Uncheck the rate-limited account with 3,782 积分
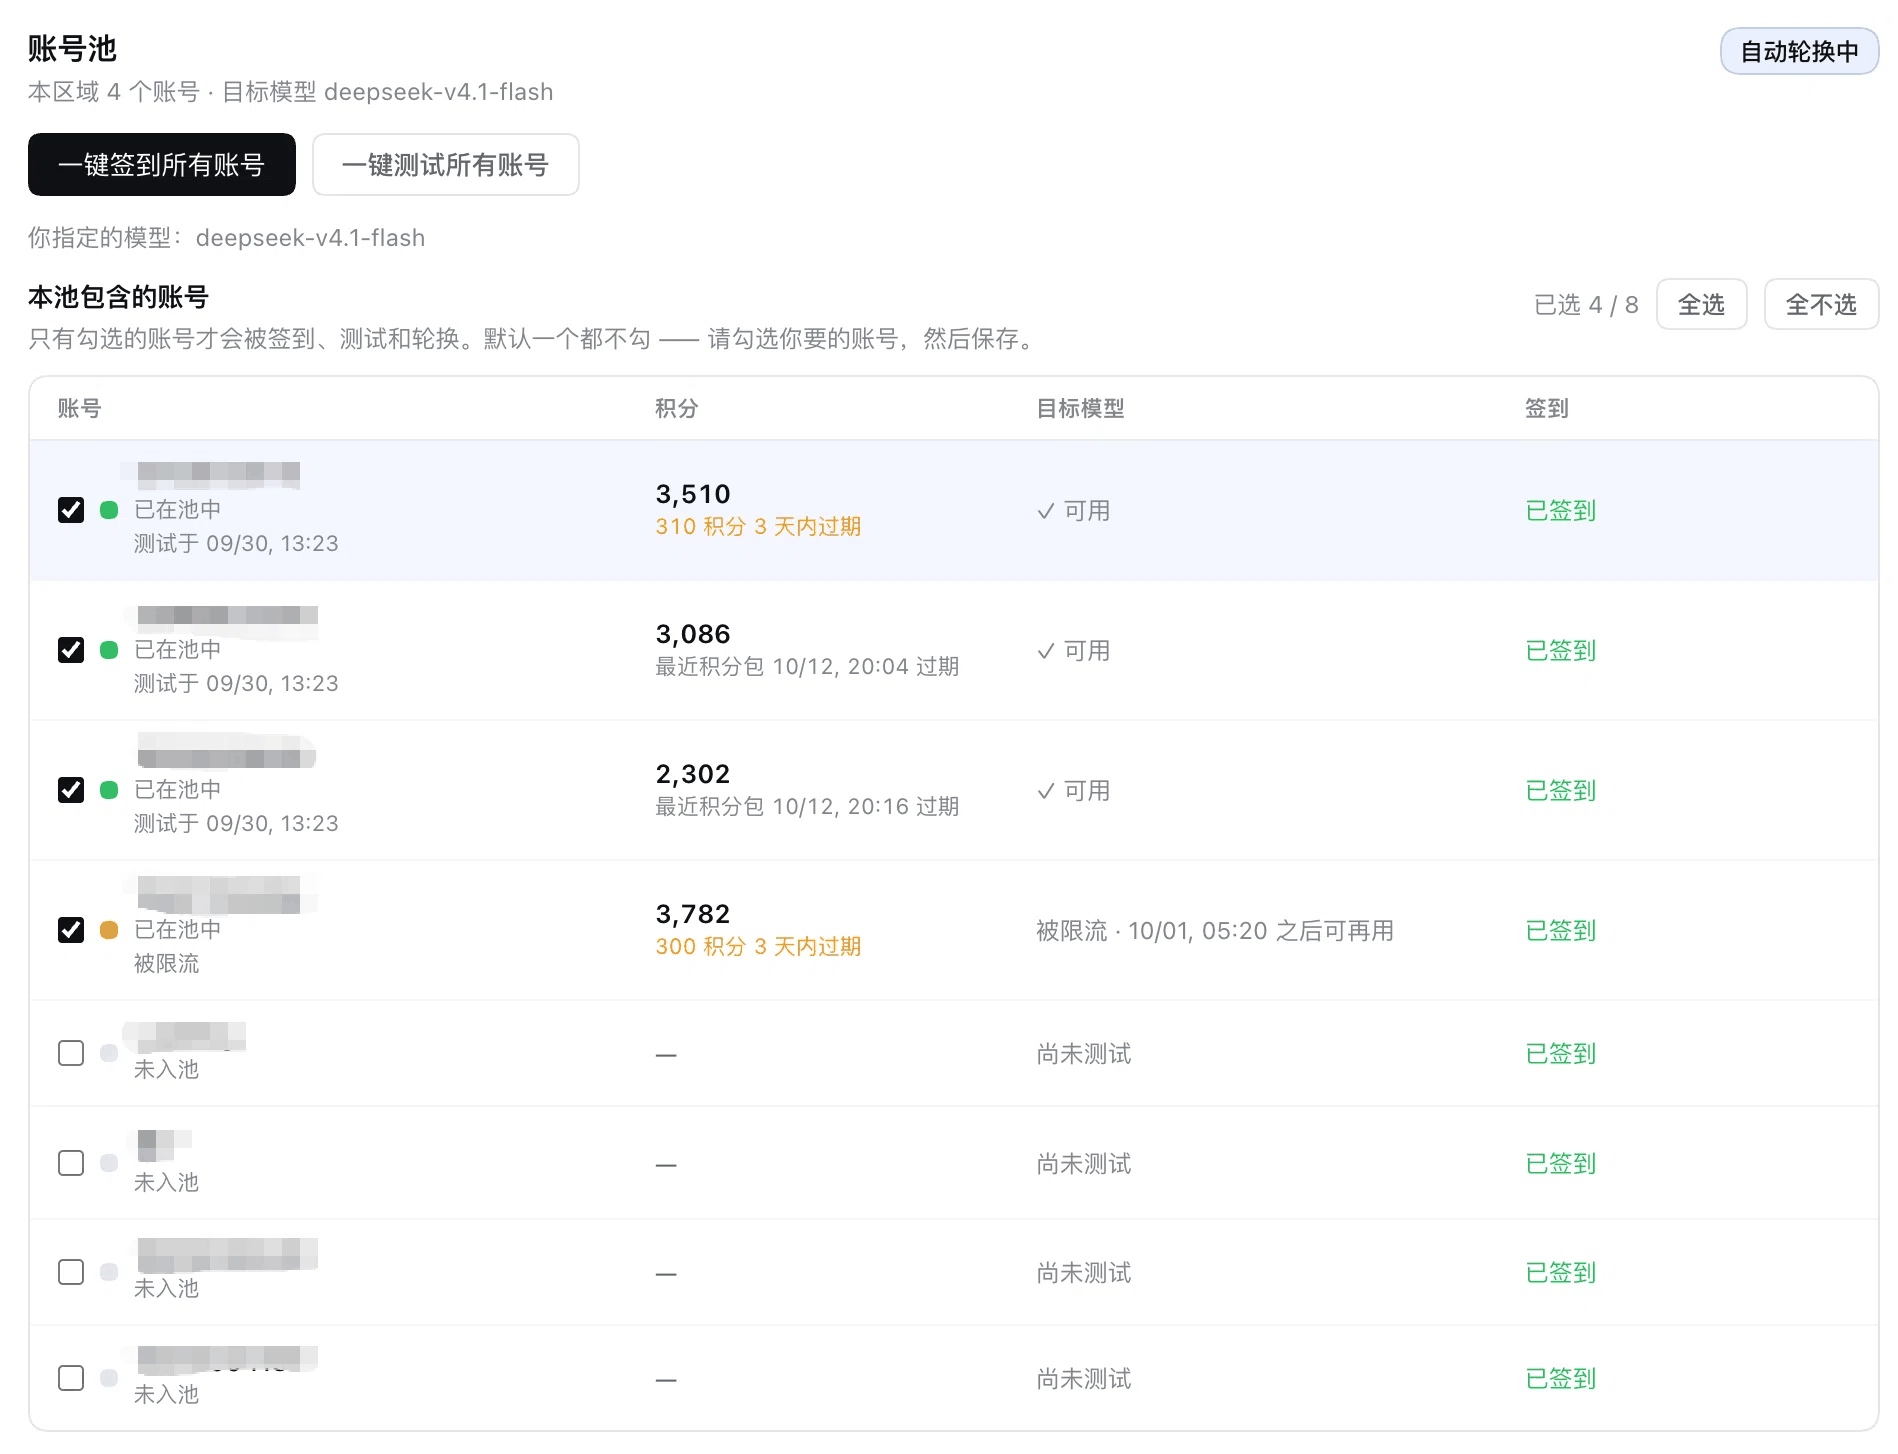Screen dimensions: 1898x1454 point(71,930)
